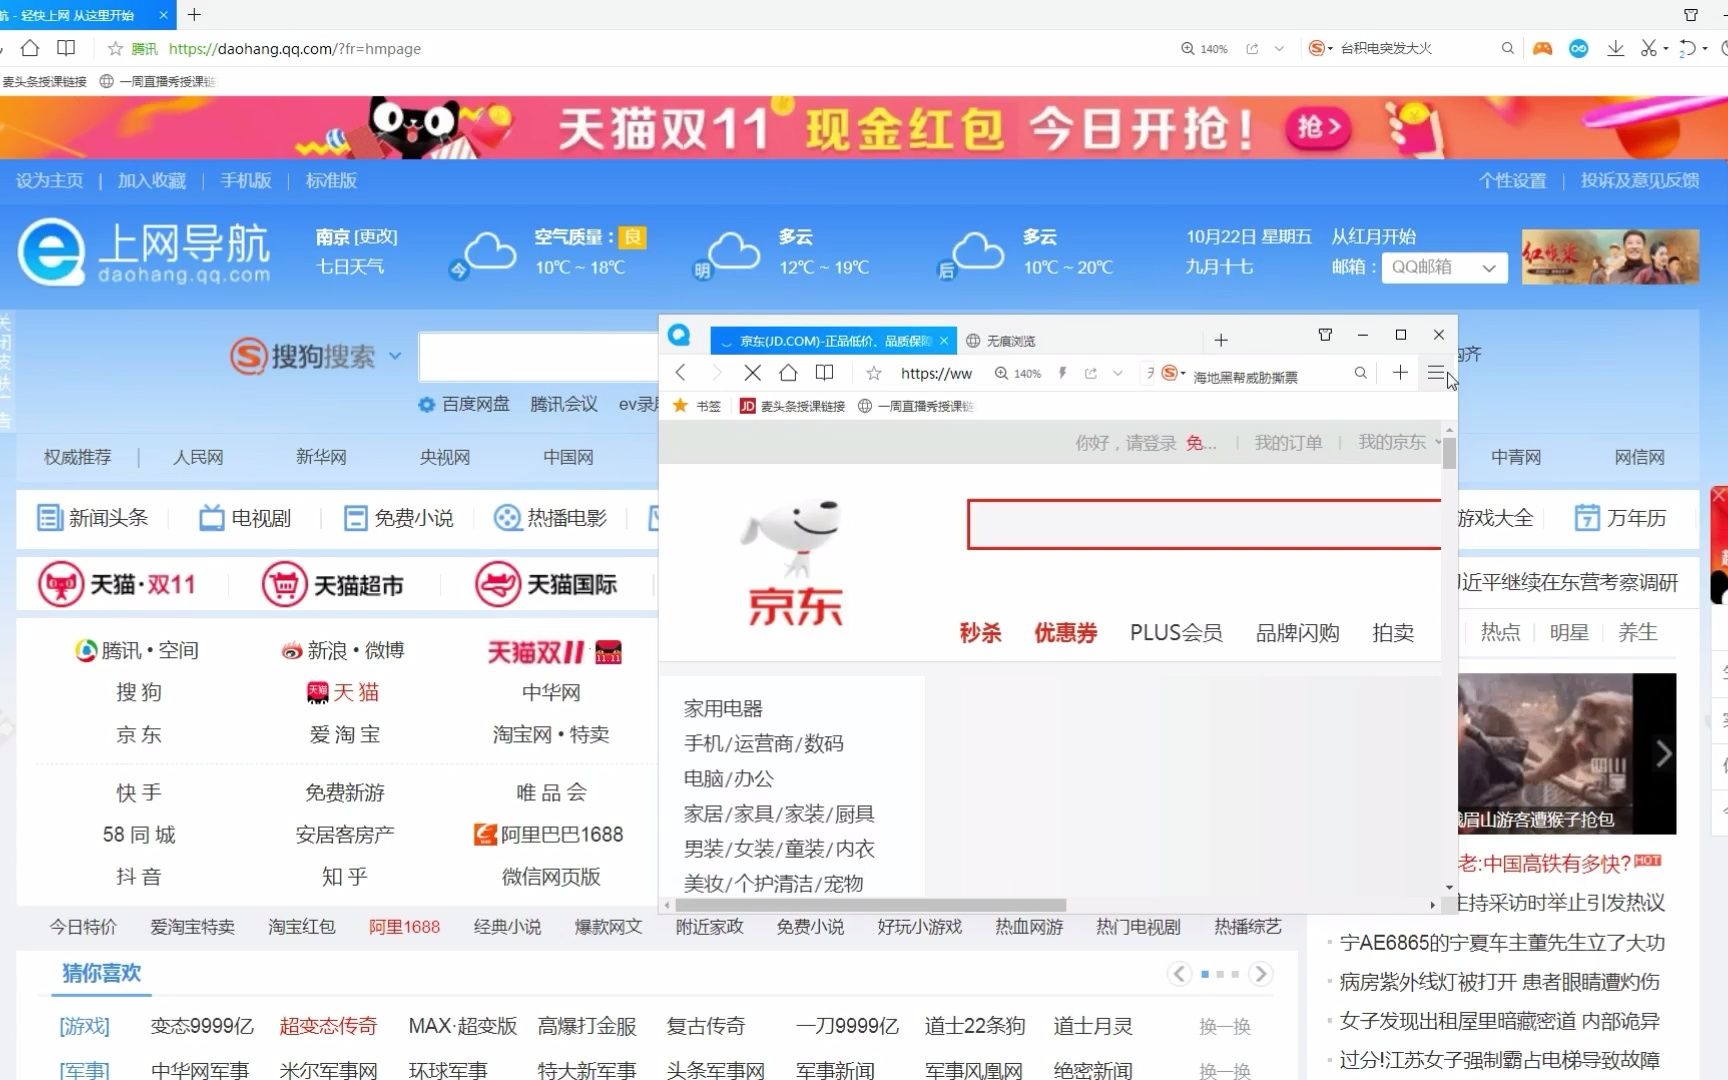Click the vertical scrollbar thumb in the JD window
The image size is (1728, 1080).
[x=1449, y=453]
